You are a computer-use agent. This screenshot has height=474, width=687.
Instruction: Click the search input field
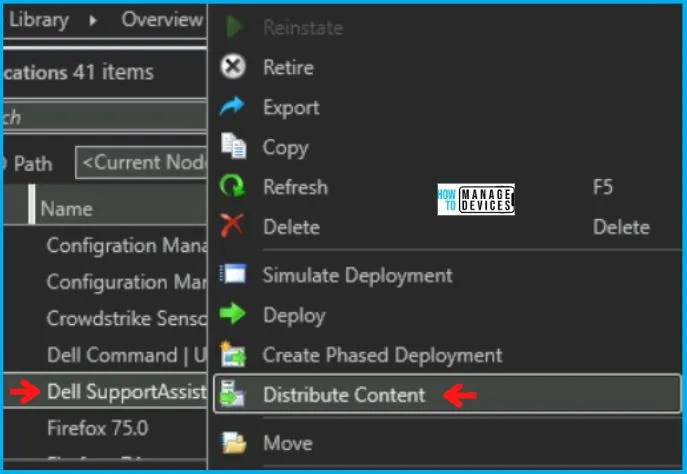(104, 117)
